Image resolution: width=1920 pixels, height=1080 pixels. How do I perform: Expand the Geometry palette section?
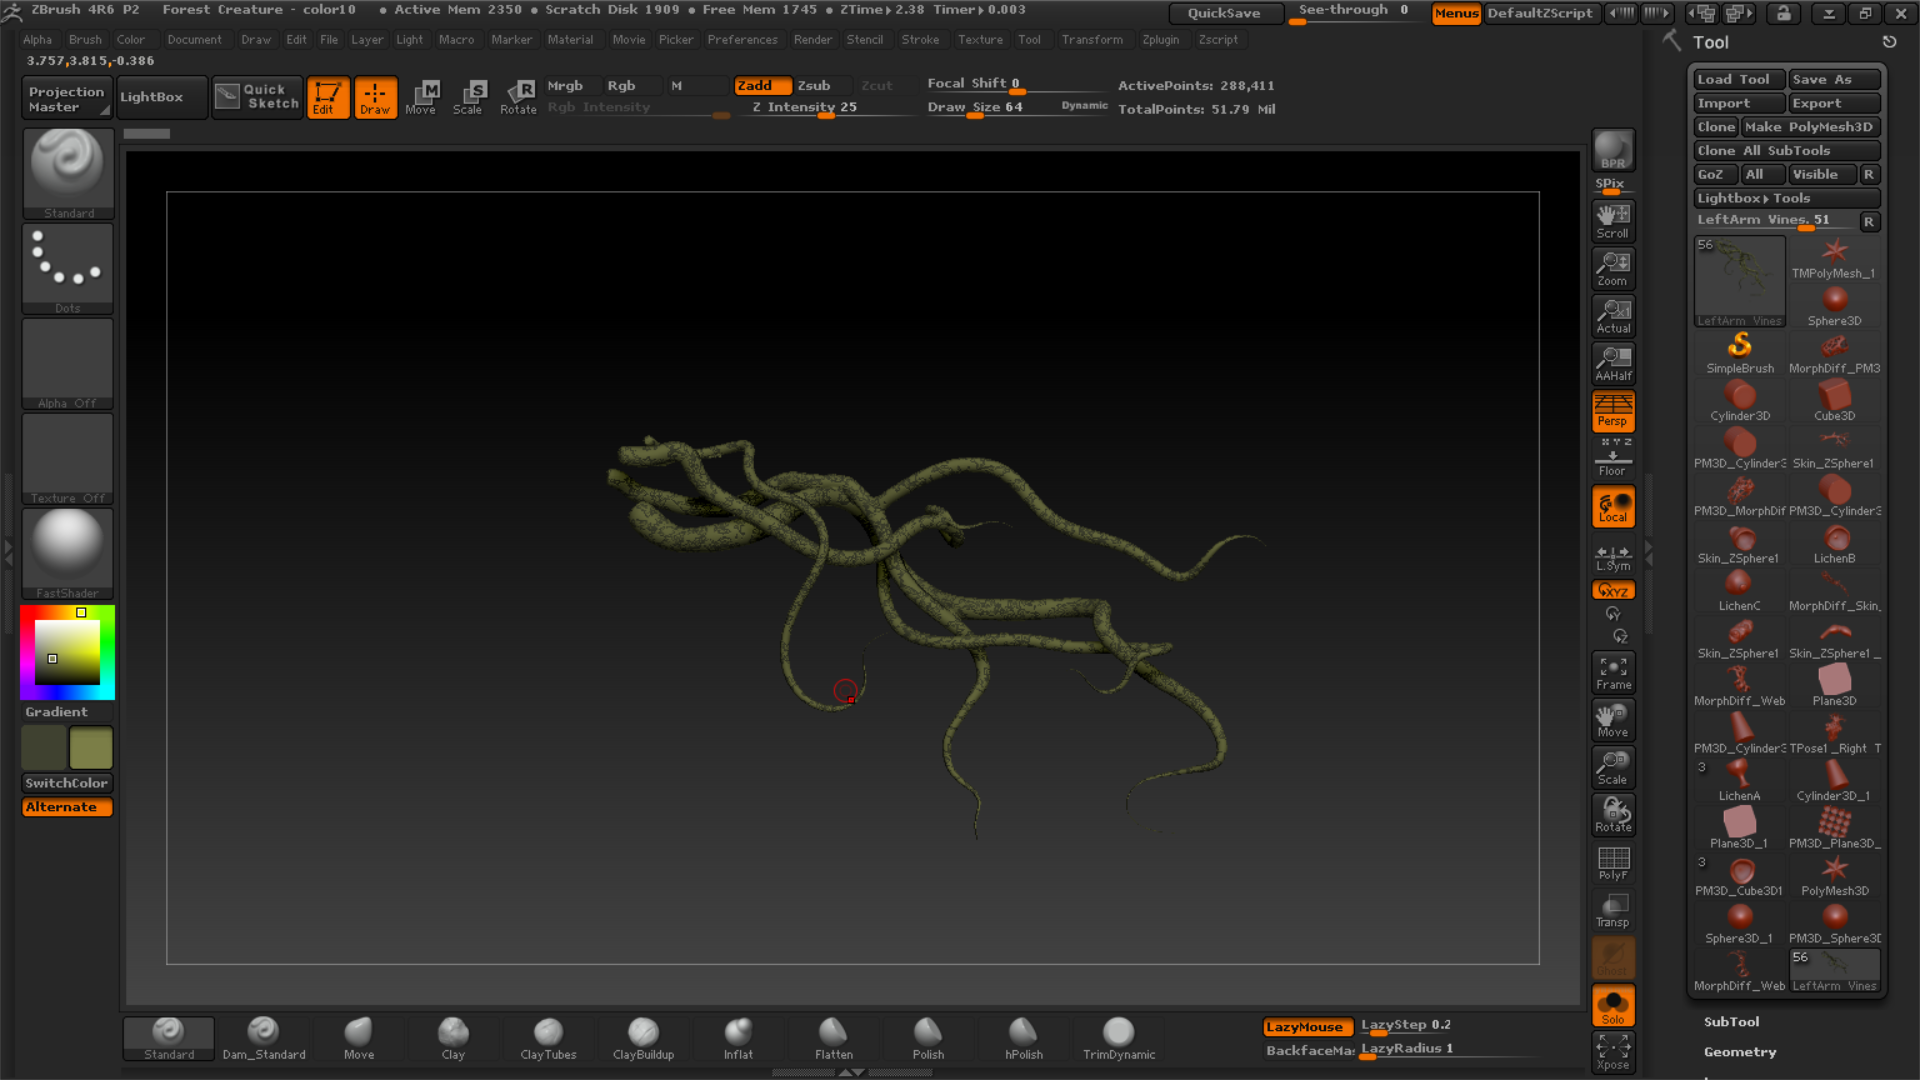coord(1740,1051)
